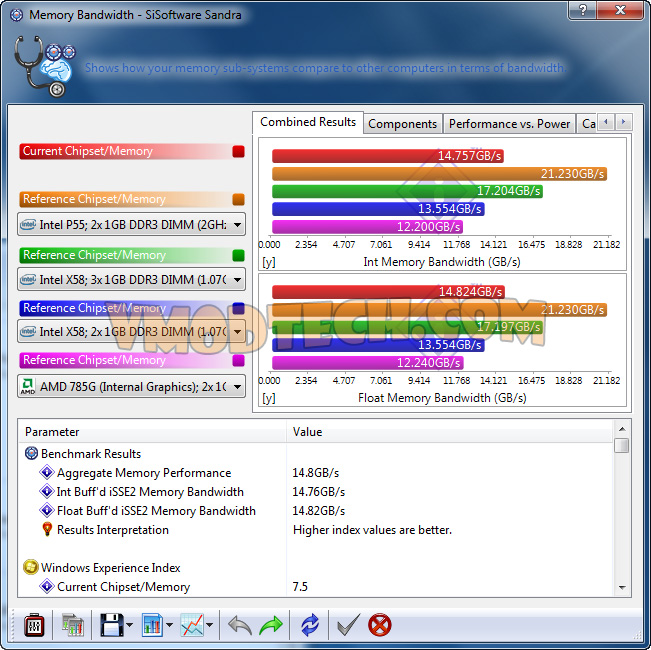Switch to the Components tab
The image size is (651, 650).
coord(402,124)
